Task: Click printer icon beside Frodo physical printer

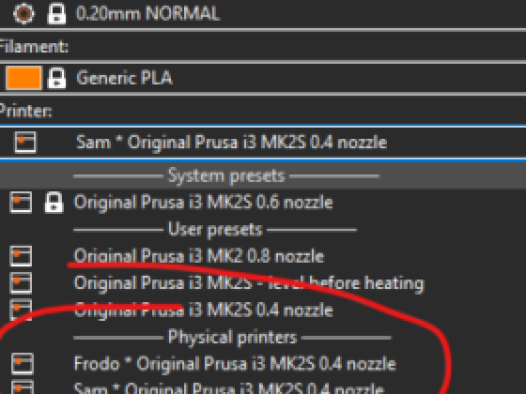Action: (22, 363)
